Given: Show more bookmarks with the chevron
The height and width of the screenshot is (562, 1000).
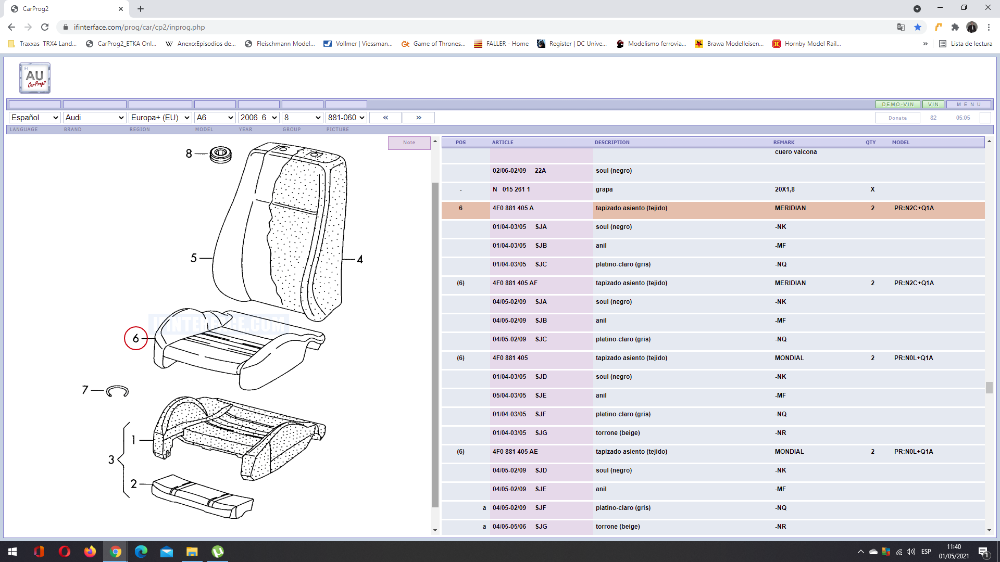Looking at the screenshot, I should coord(925,44).
